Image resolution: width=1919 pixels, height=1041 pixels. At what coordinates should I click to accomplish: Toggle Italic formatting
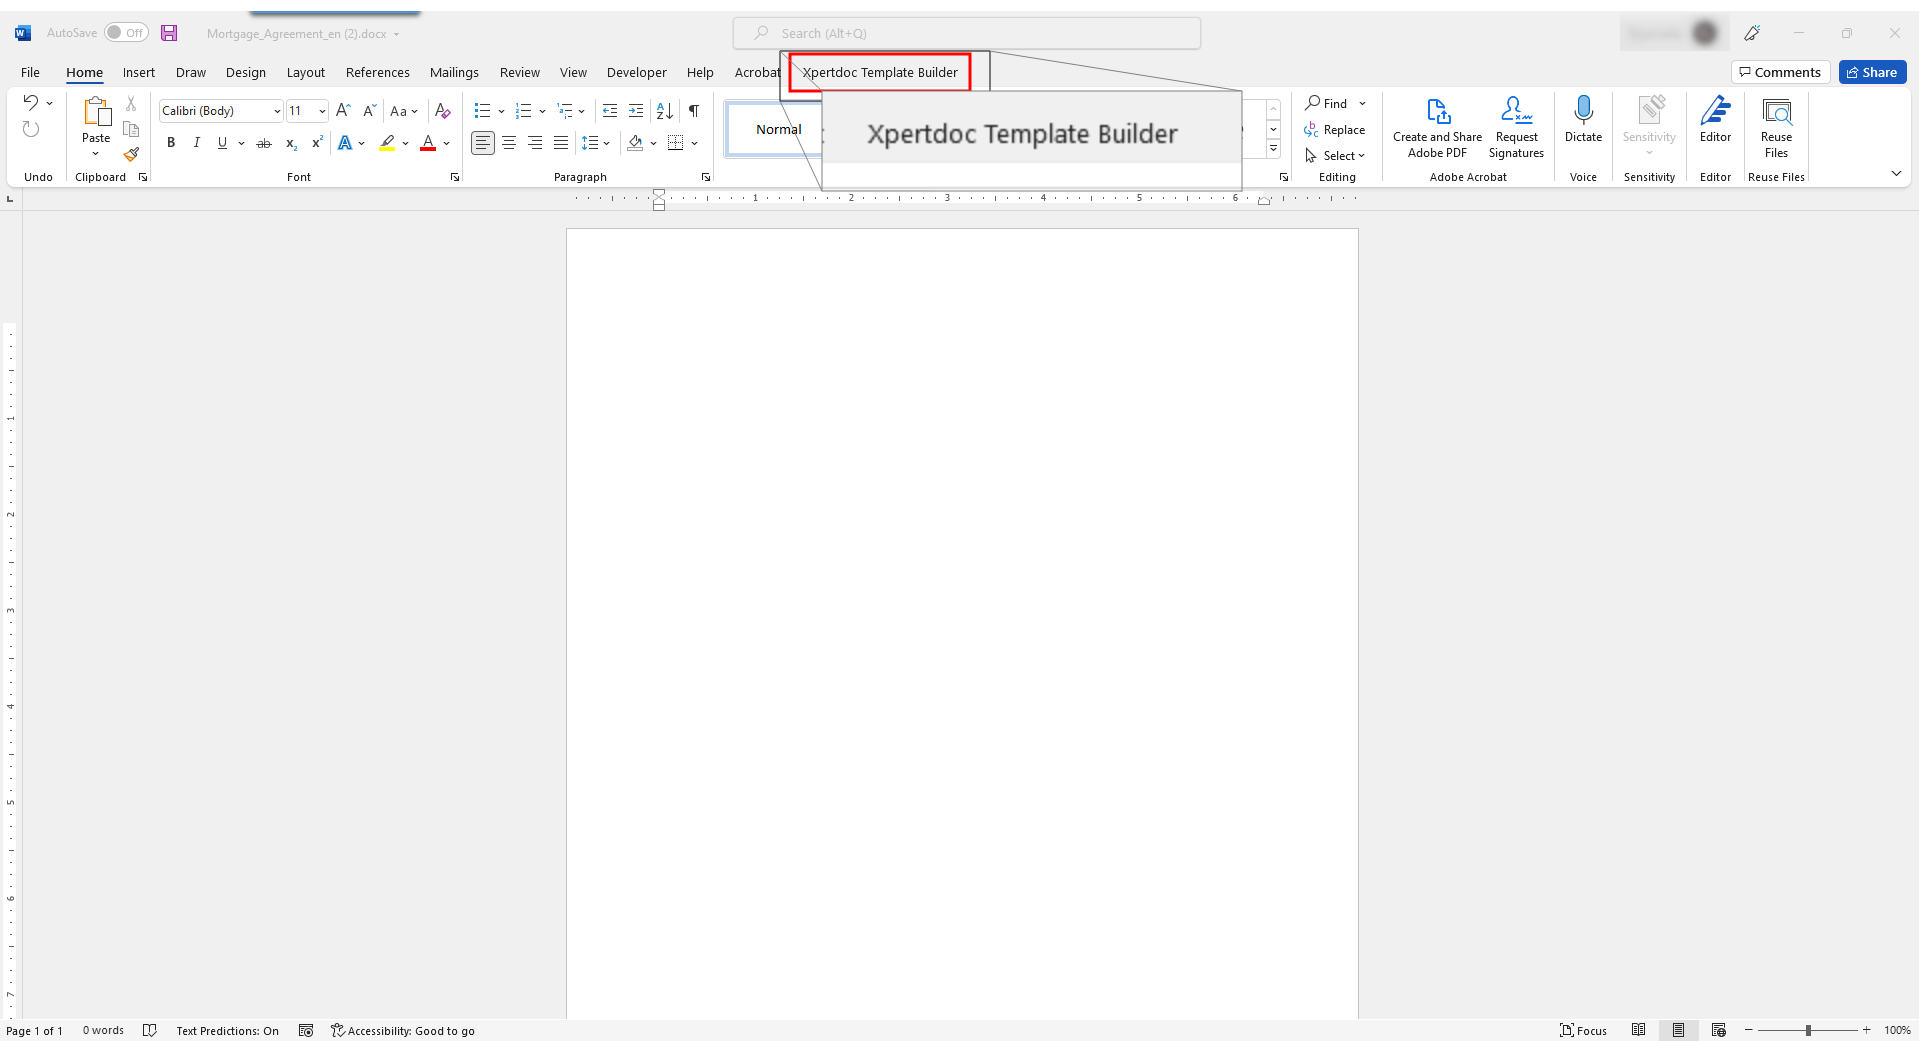point(197,143)
